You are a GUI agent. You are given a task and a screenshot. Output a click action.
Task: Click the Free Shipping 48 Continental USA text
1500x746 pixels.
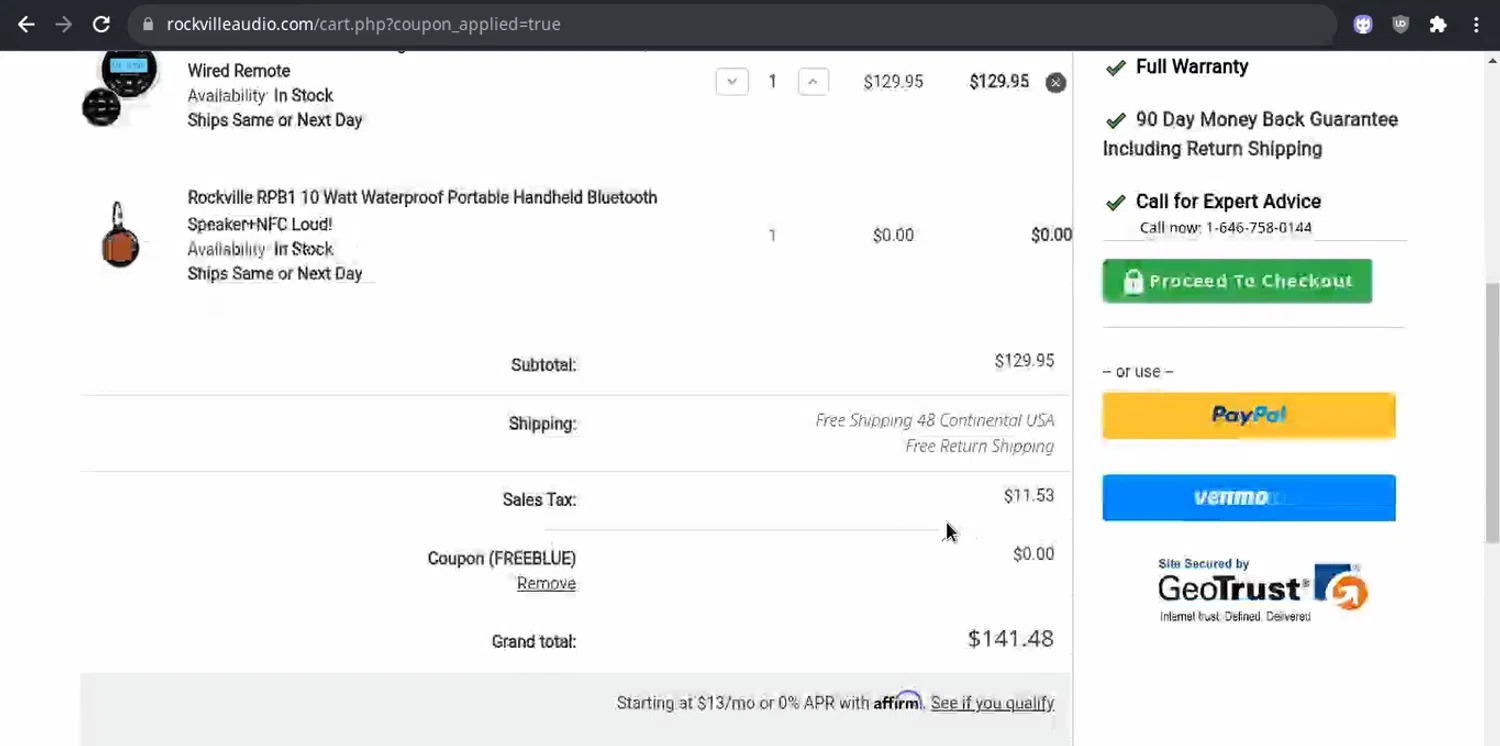click(935, 420)
